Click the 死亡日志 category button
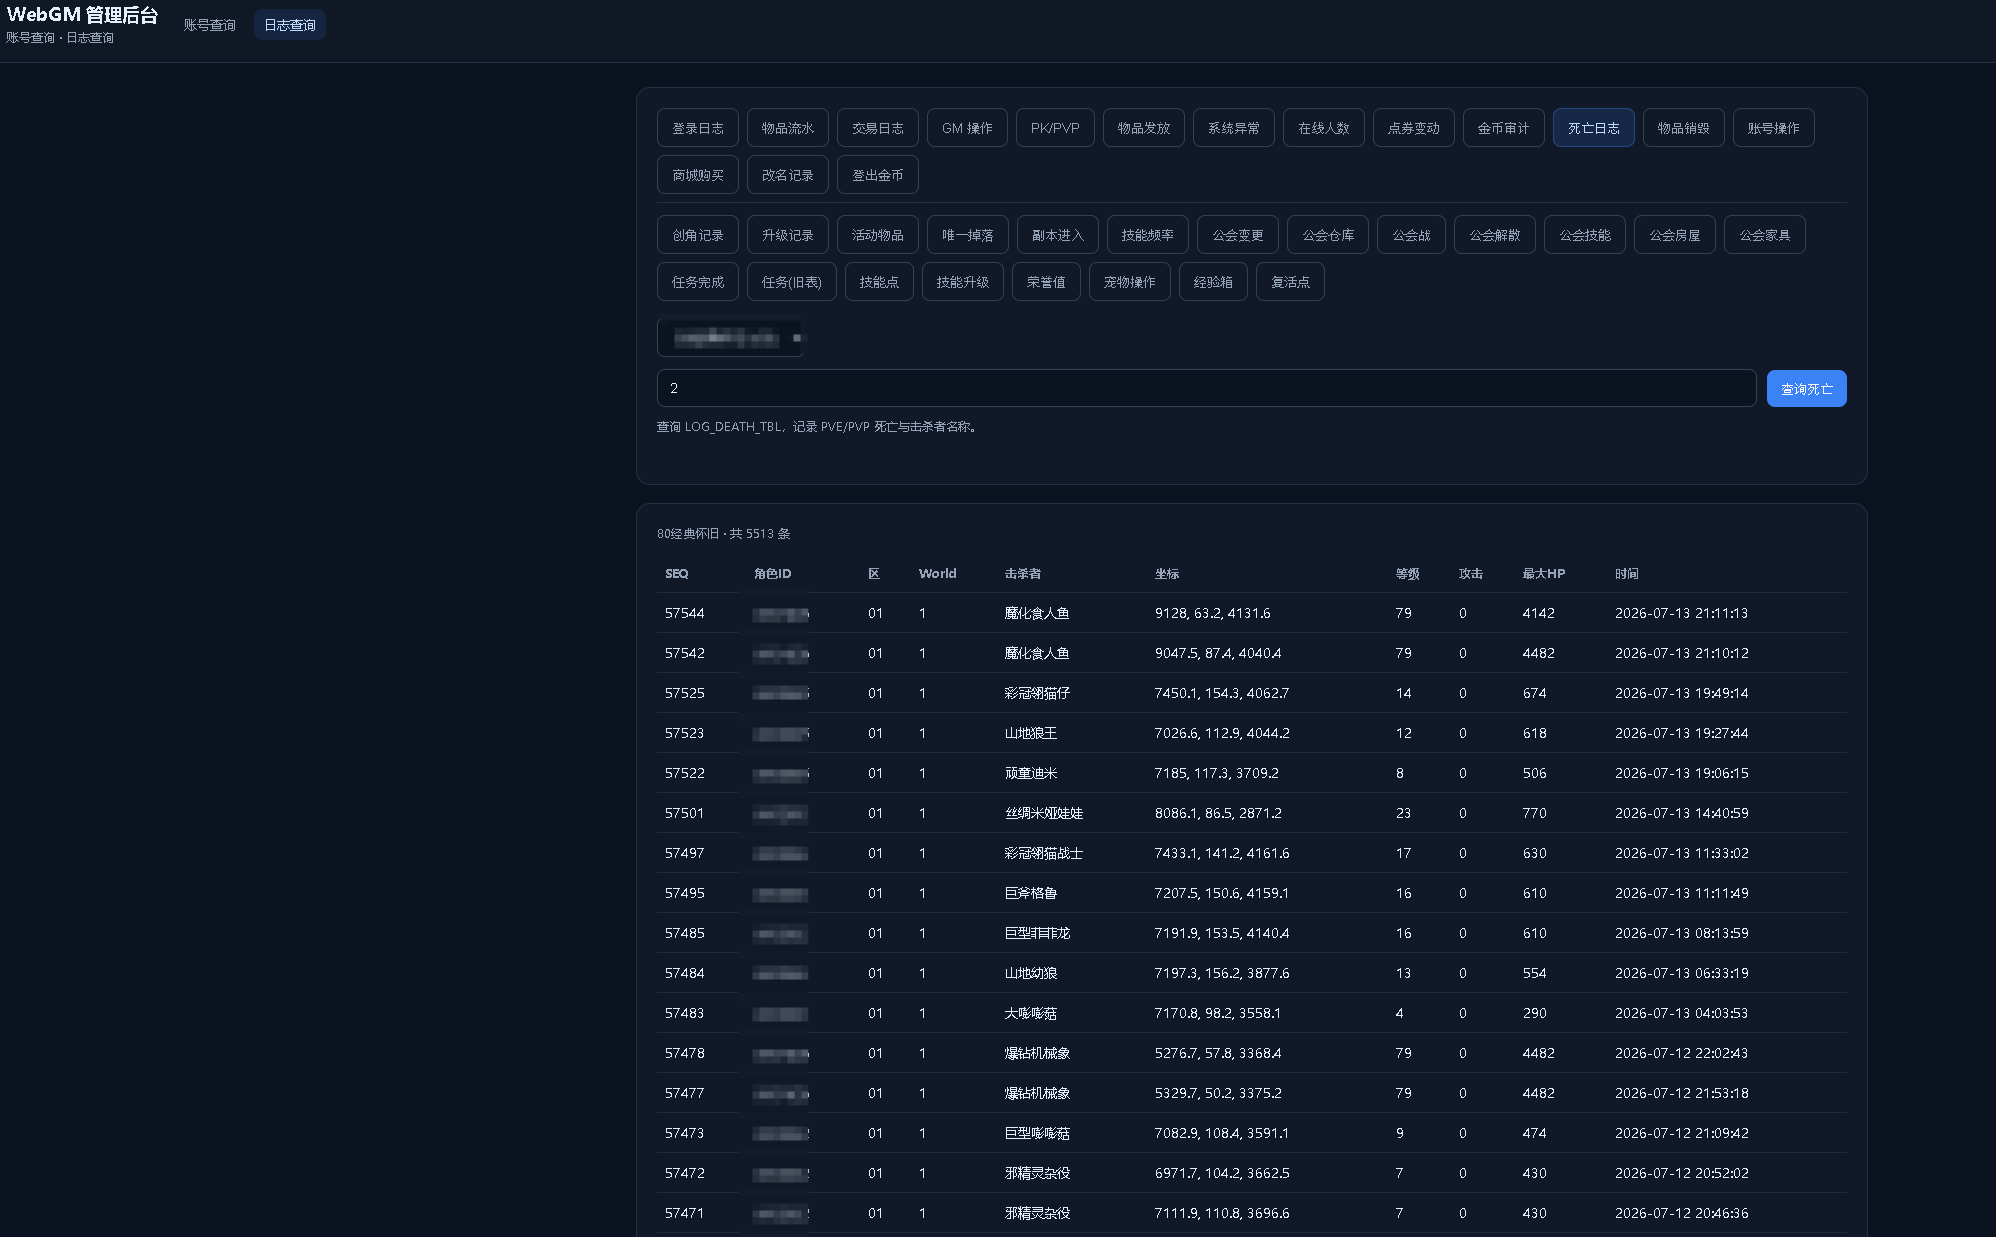The height and width of the screenshot is (1237, 1996). click(1594, 128)
